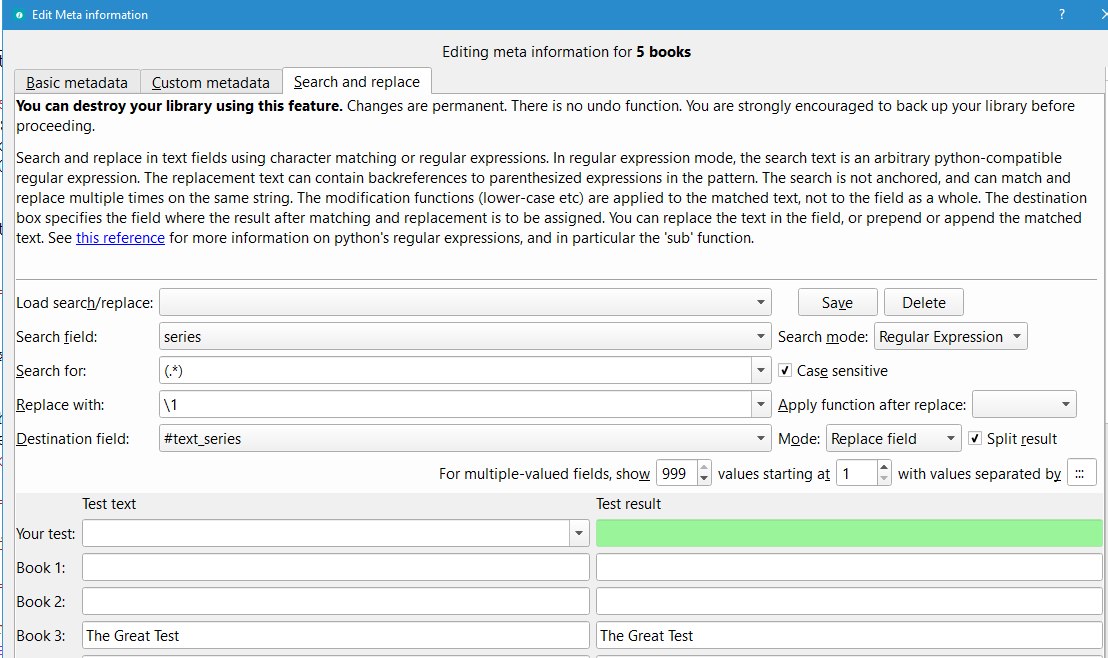Click the Delete button

(923, 303)
